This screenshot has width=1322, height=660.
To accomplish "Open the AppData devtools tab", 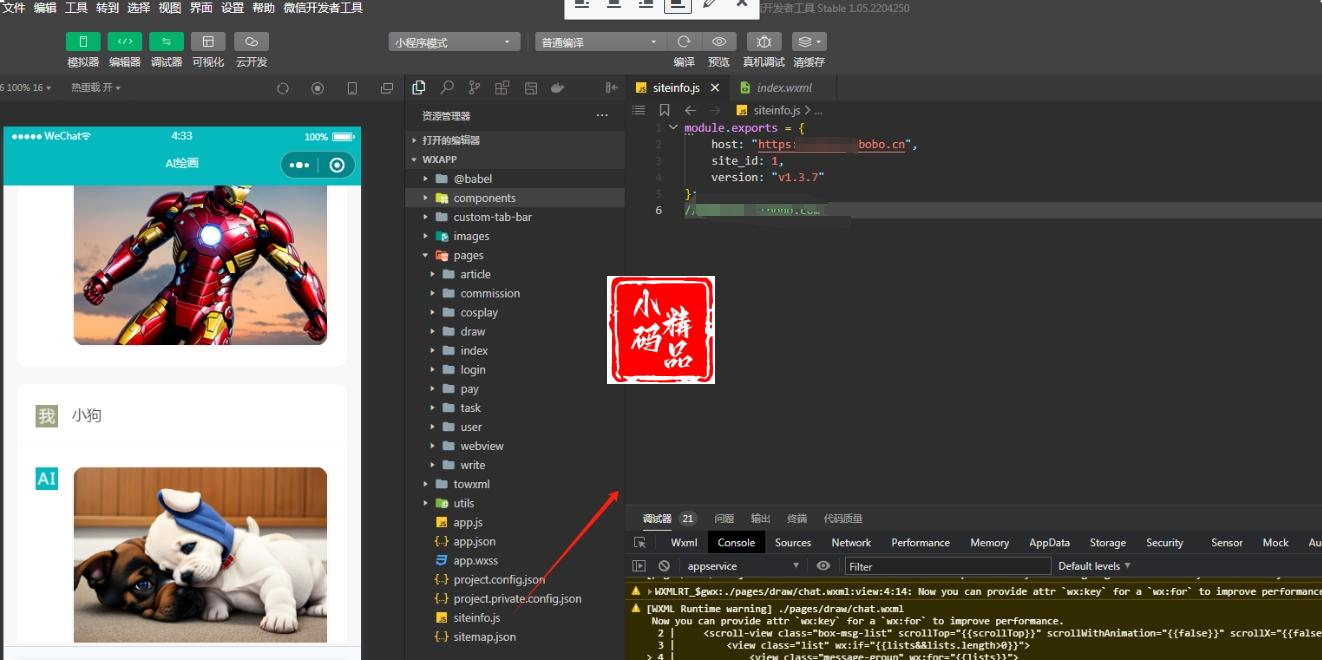I will click(x=1049, y=542).
